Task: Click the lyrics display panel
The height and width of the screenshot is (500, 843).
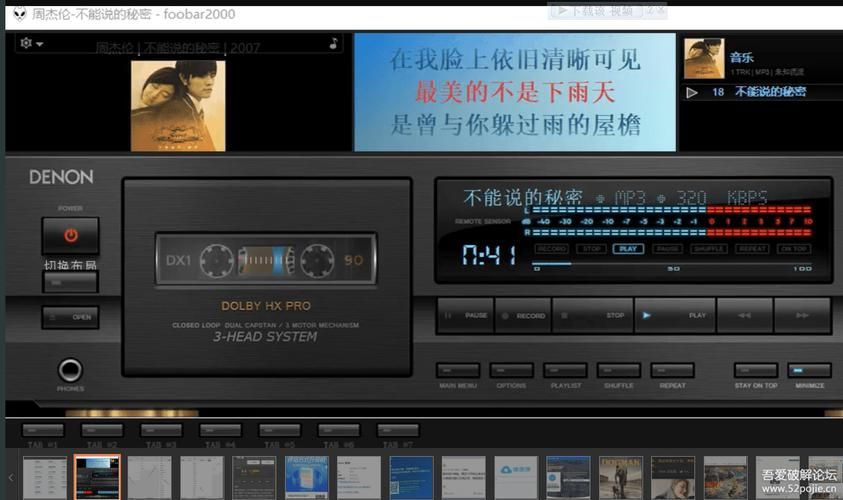Action: click(515, 92)
